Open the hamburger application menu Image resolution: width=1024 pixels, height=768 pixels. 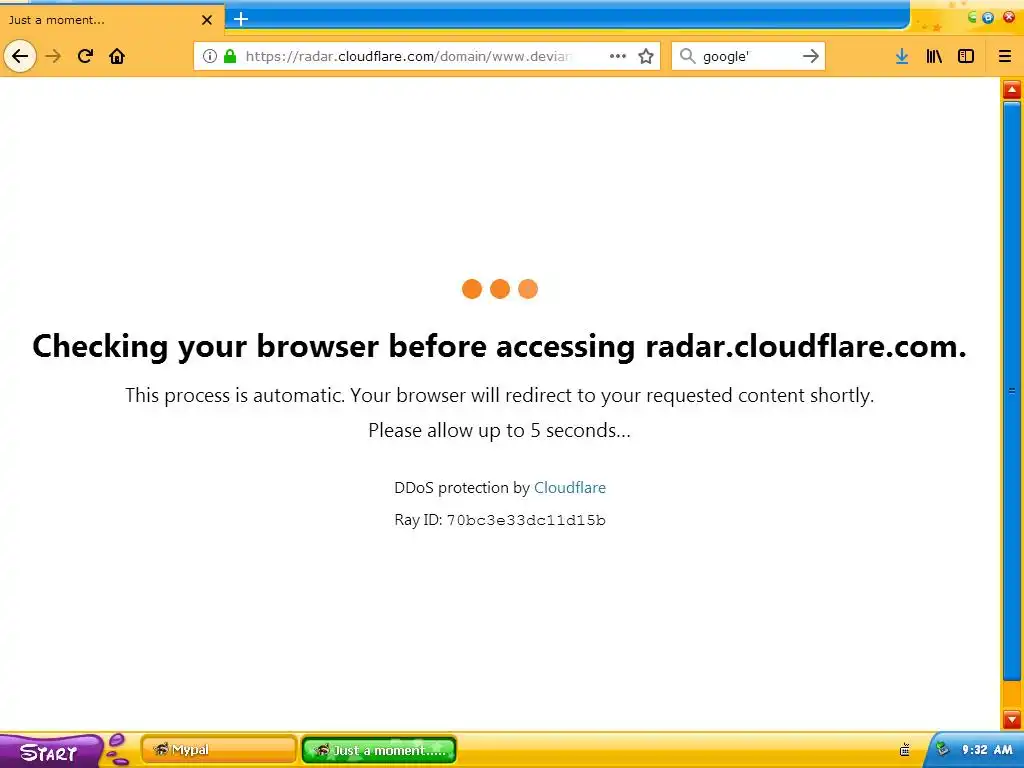tap(1004, 56)
